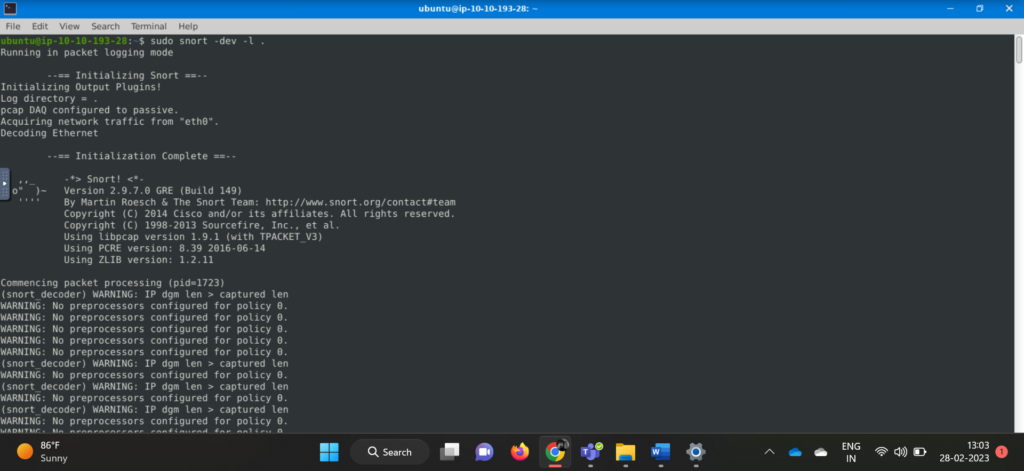Screen dimensions: 1024x471
Task: Open the Edit menu
Action: tap(40, 25)
